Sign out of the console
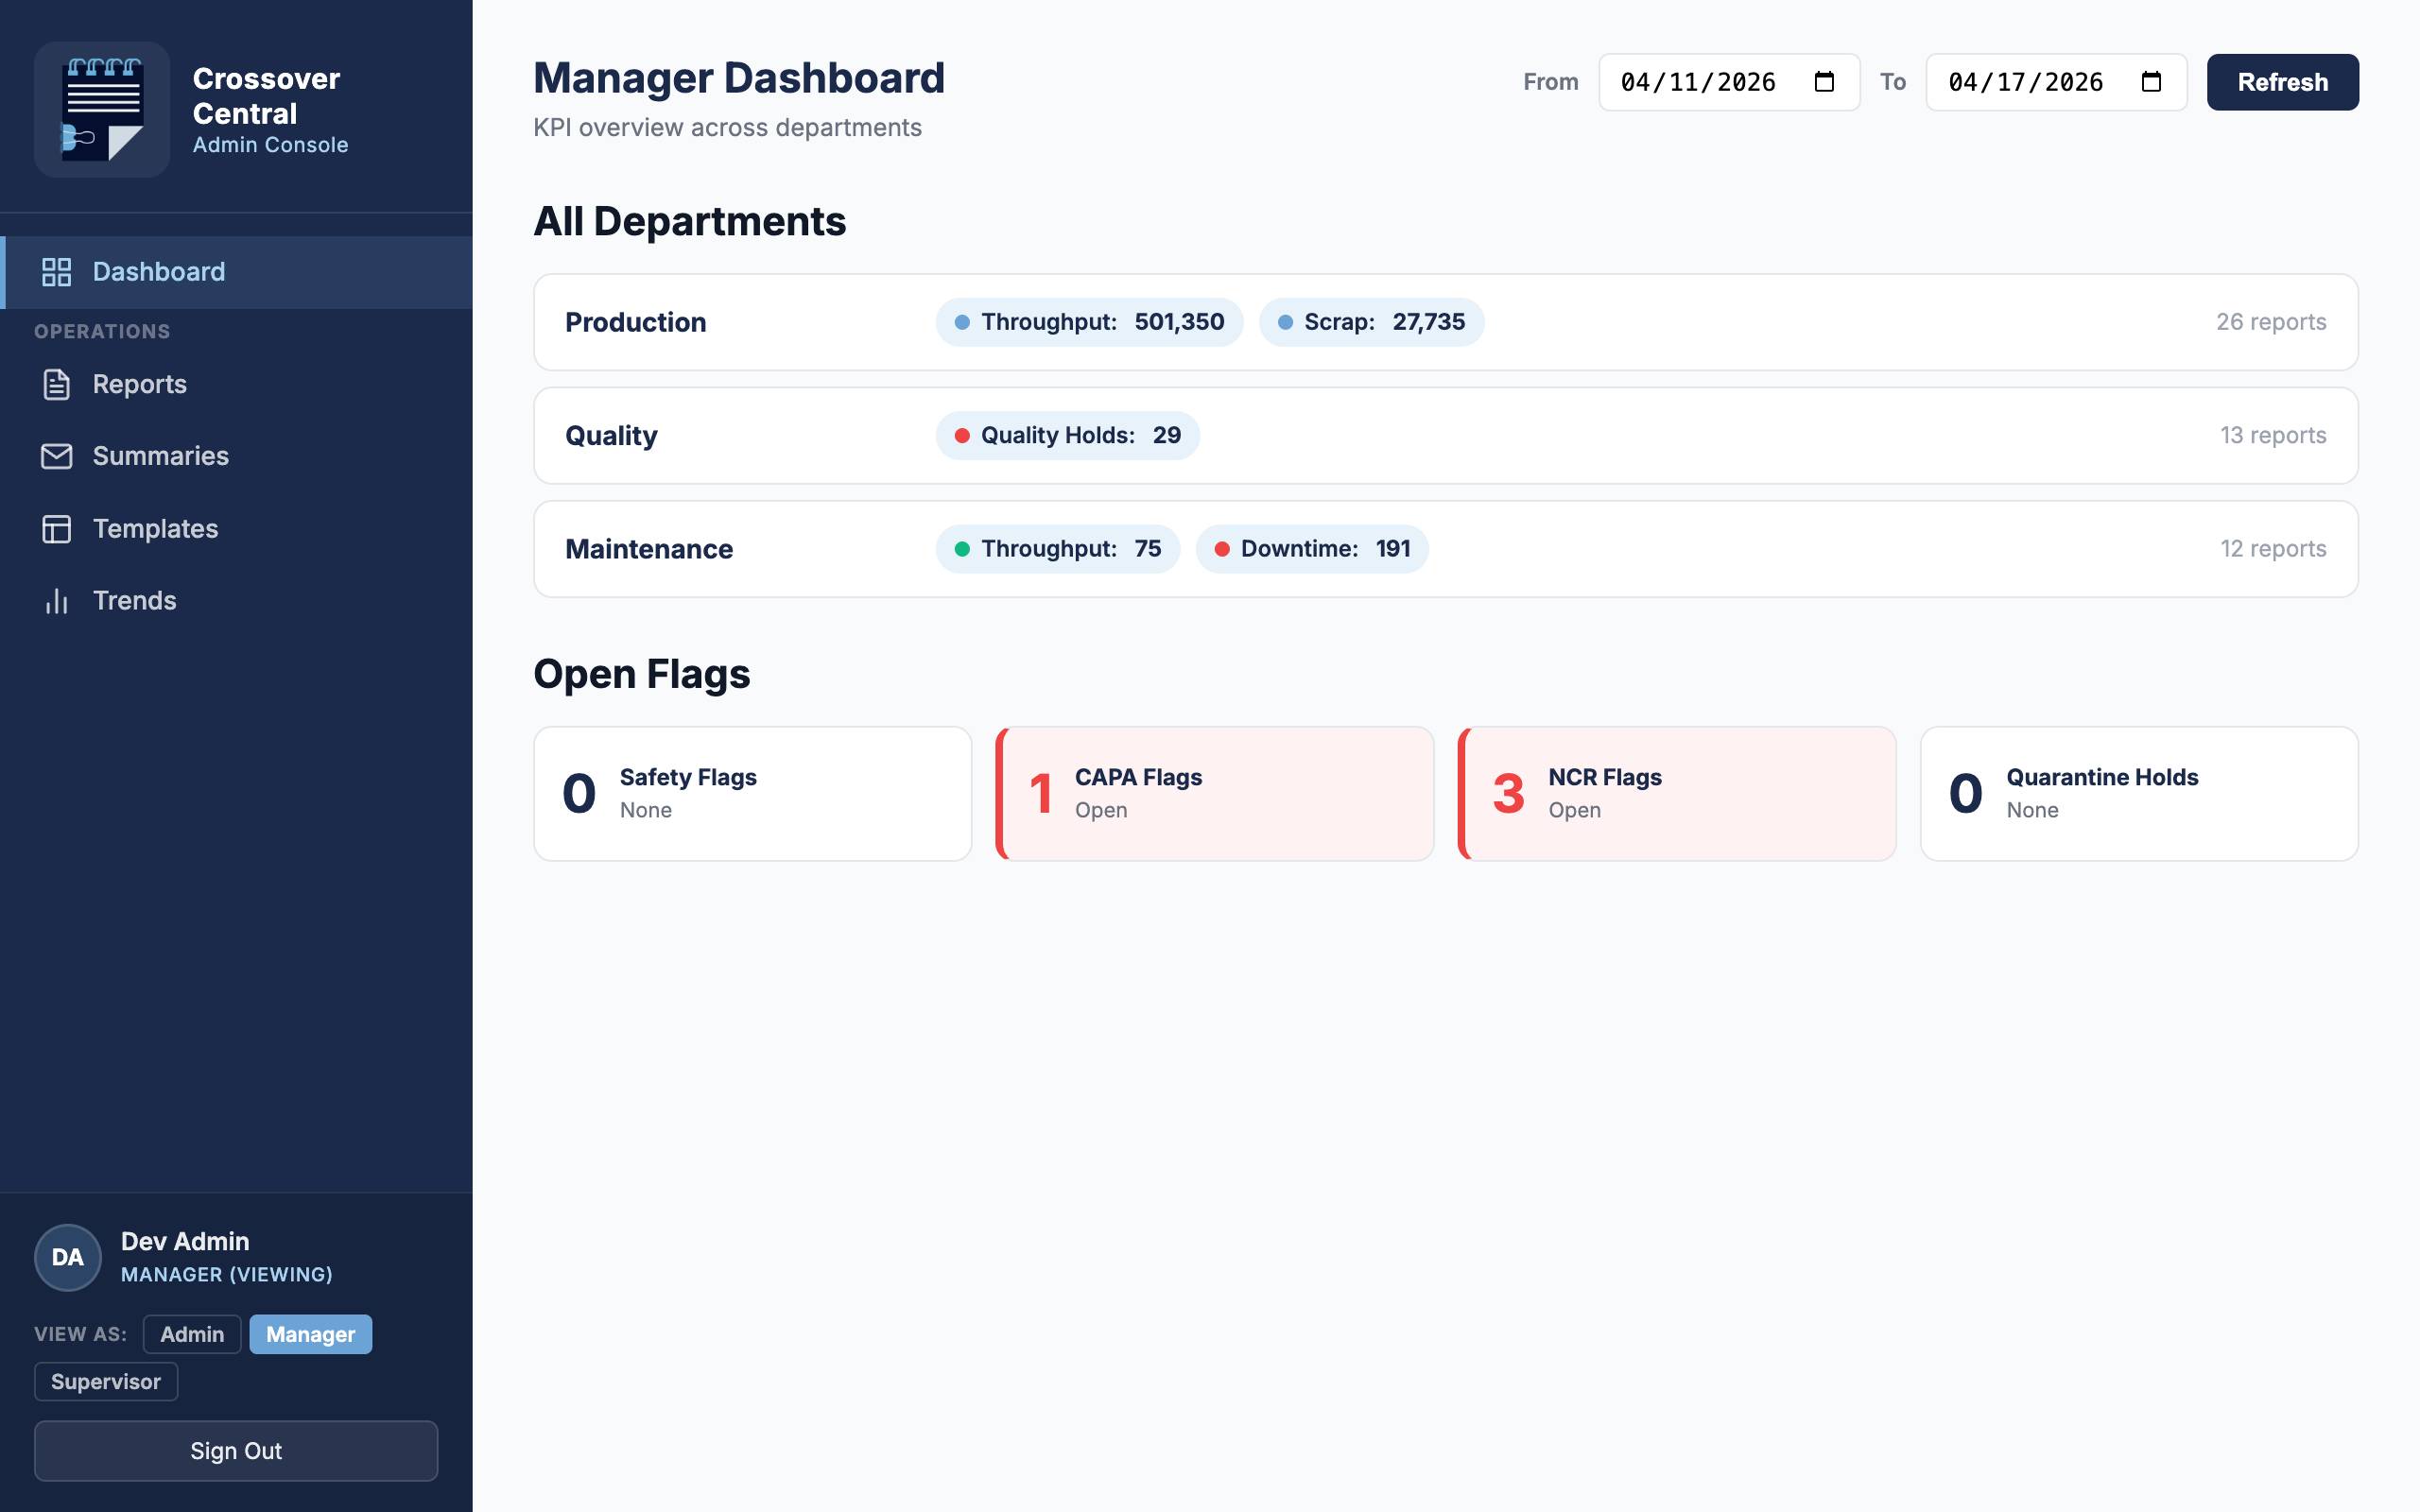The width and height of the screenshot is (2420, 1512). 236,1451
